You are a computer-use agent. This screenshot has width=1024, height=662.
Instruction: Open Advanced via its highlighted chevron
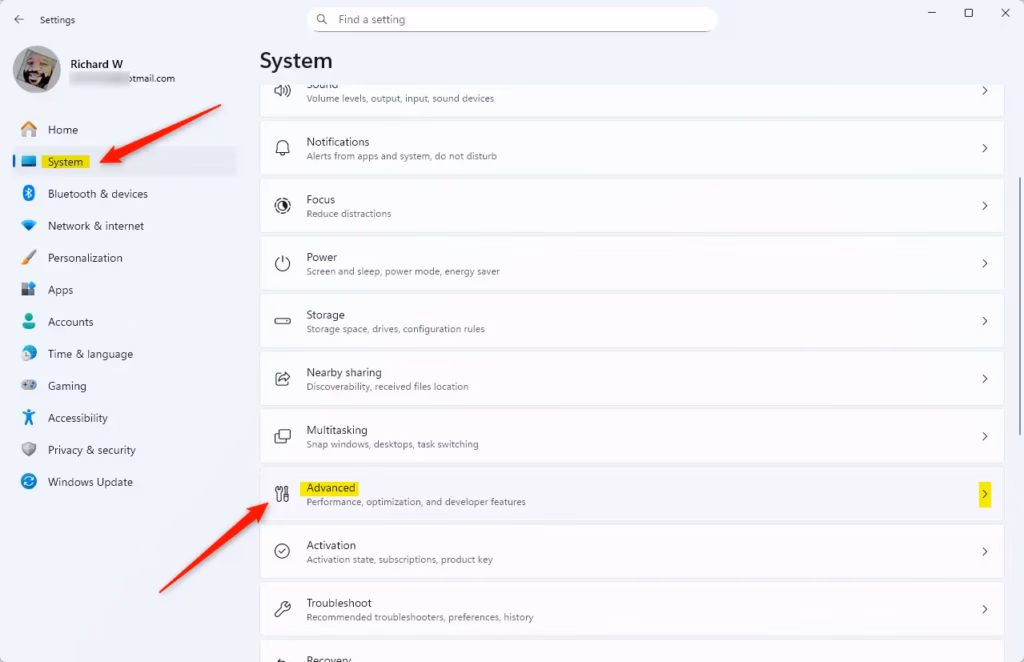(985, 494)
